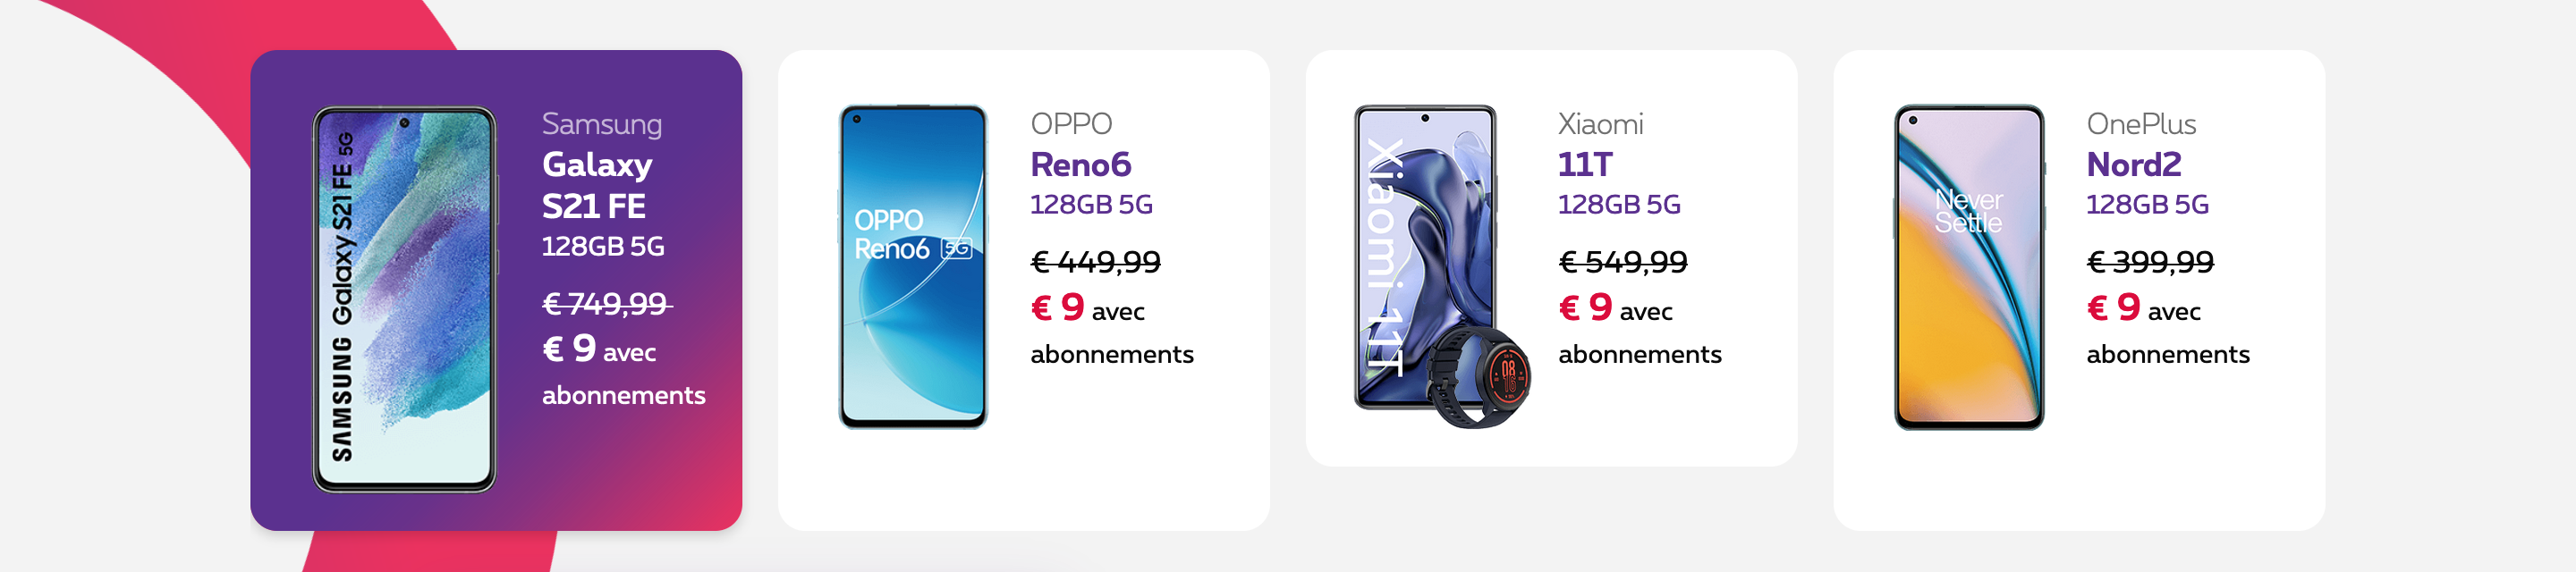Screen dimensions: 2576x572
Task: Open the Reno6 product title
Action: [1081, 164]
